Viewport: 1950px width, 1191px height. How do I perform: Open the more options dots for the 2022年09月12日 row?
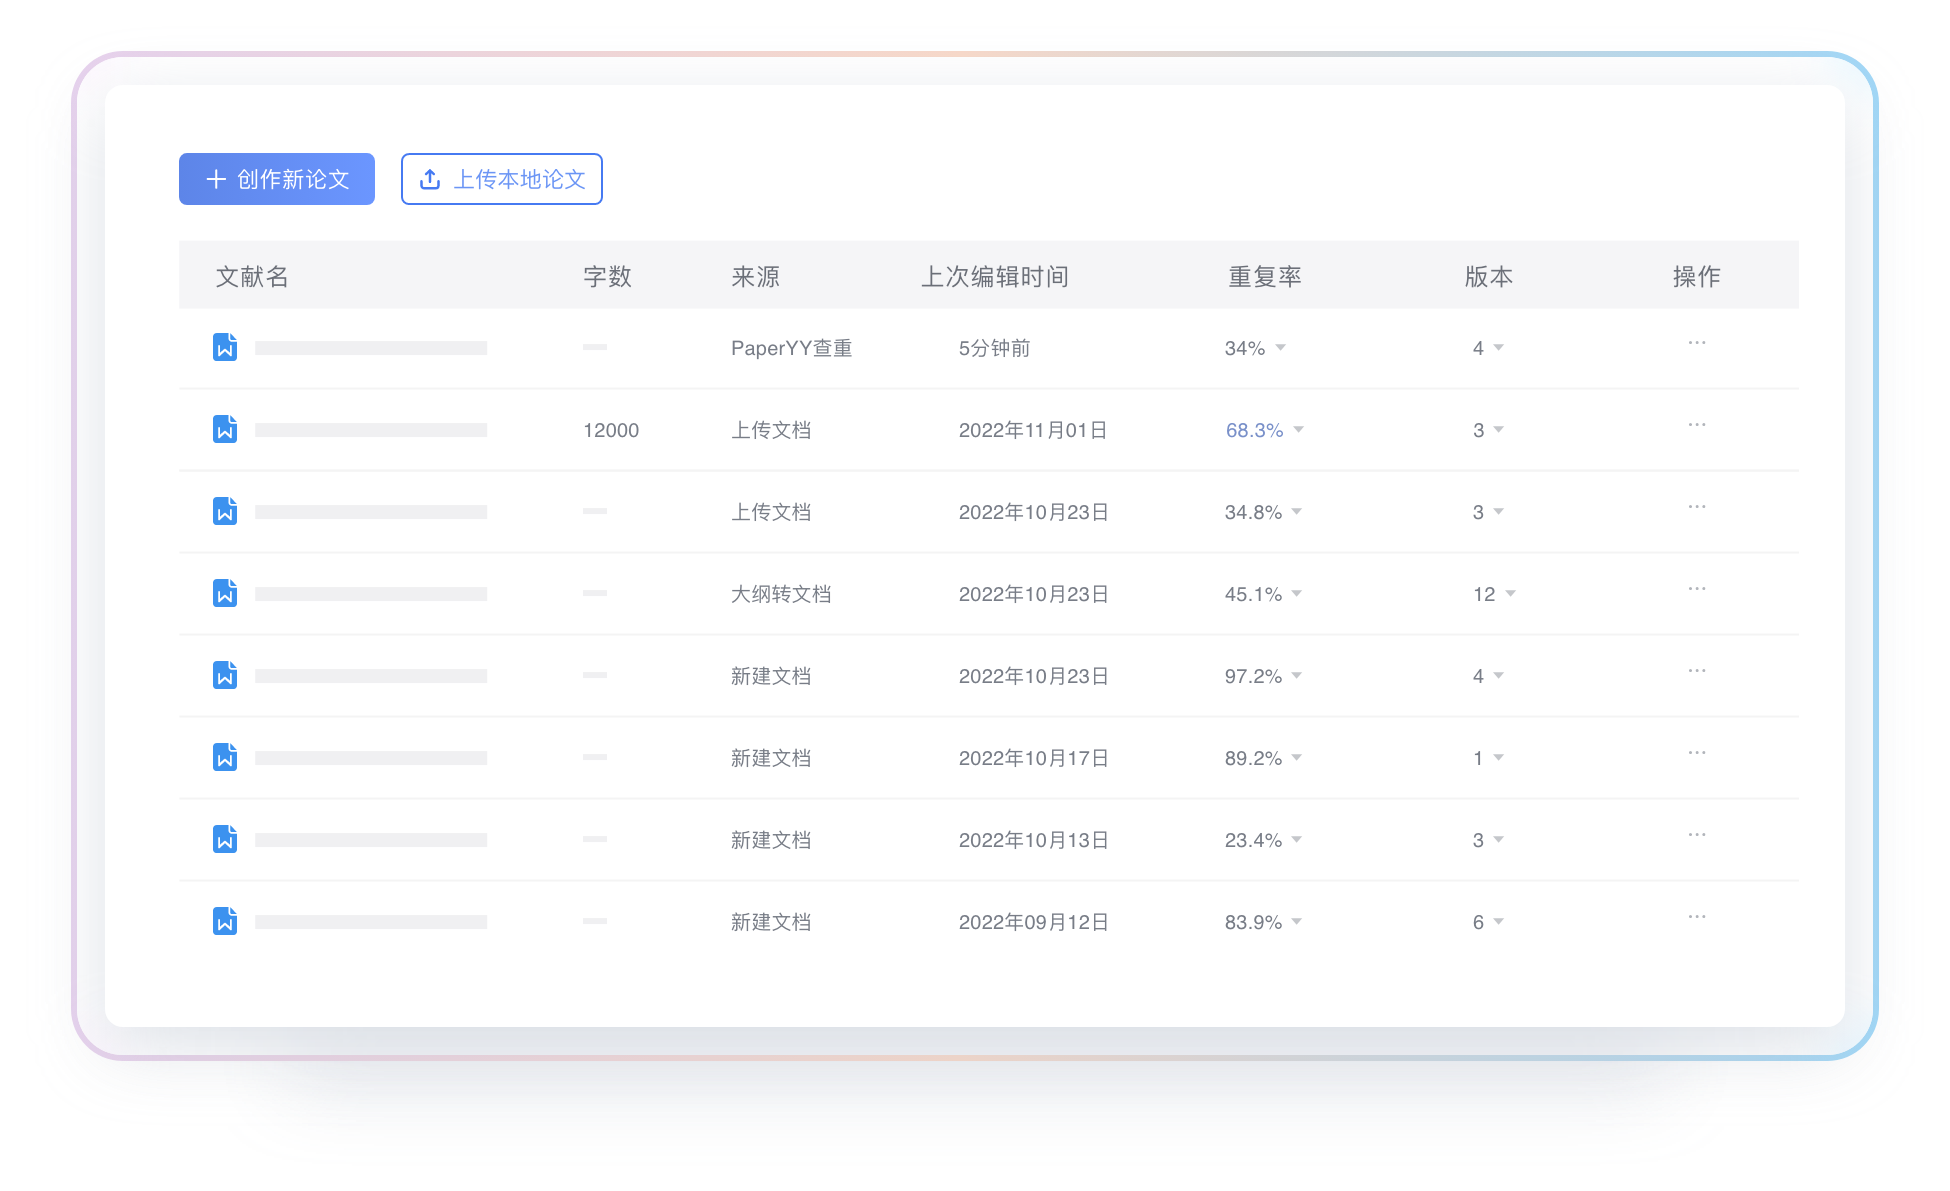(x=1696, y=917)
